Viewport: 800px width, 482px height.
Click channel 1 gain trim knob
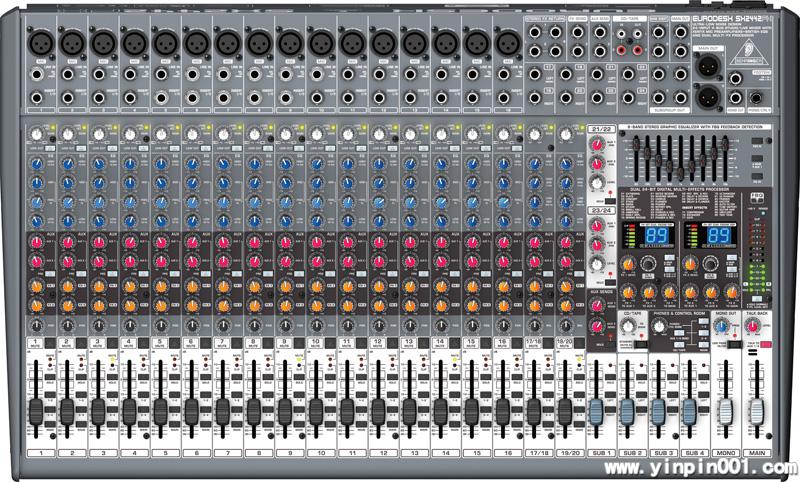[x=38, y=134]
